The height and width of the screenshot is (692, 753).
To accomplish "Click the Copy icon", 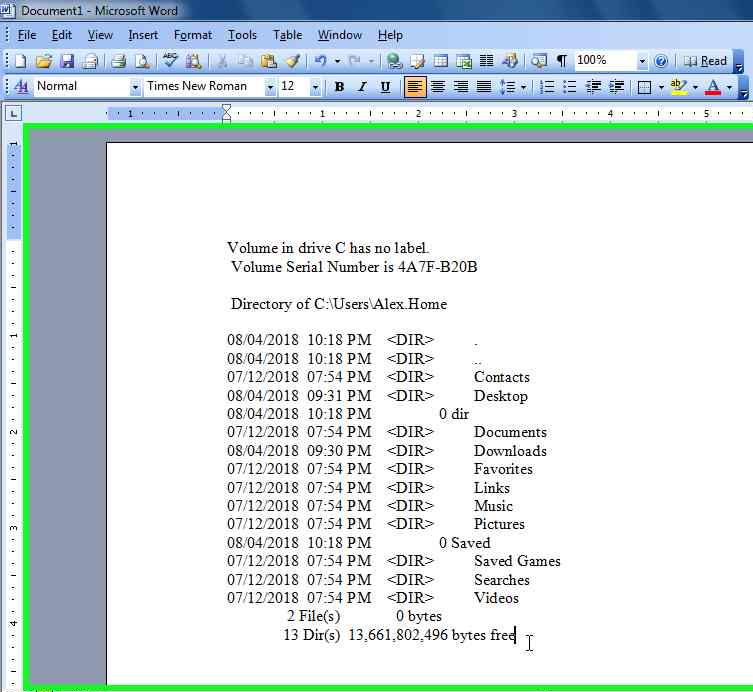I will (245, 61).
